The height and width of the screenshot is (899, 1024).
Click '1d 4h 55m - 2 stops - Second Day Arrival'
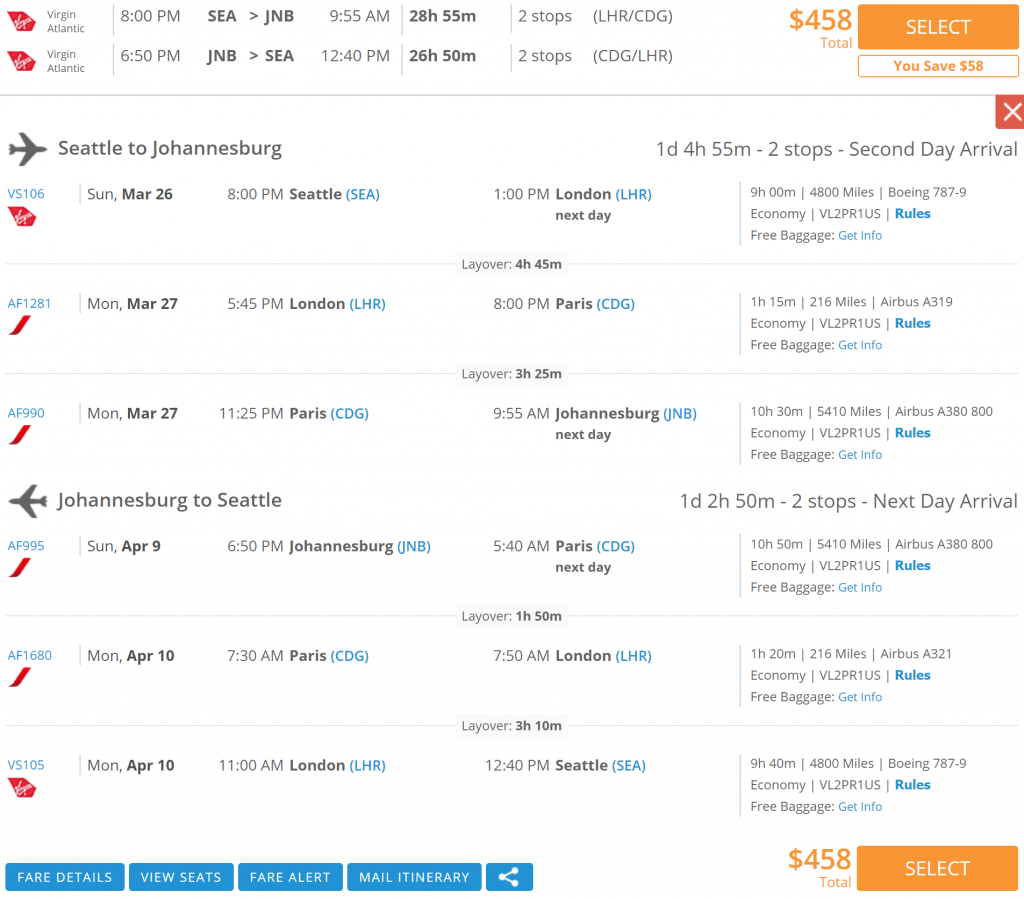837,150
